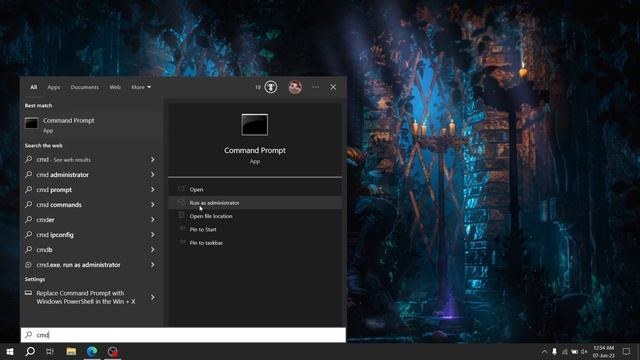Choose Open file location
The height and width of the screenshot is (360, 640).
click(255, 216)
